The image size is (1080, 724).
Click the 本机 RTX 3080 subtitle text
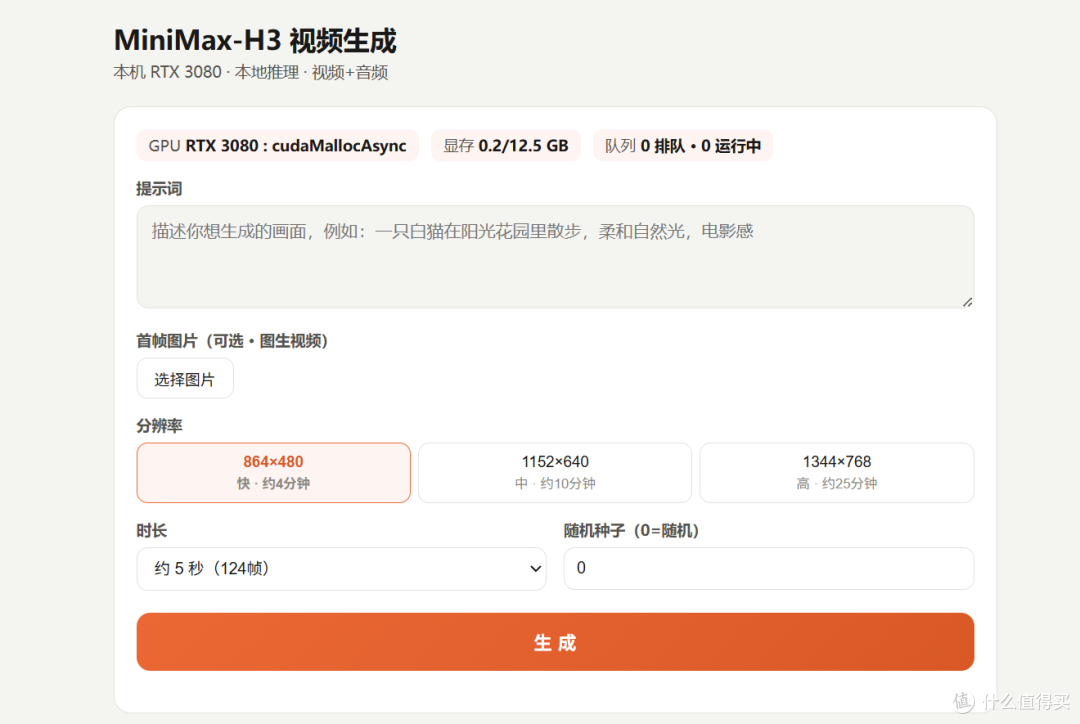click(x=251, y=72)
